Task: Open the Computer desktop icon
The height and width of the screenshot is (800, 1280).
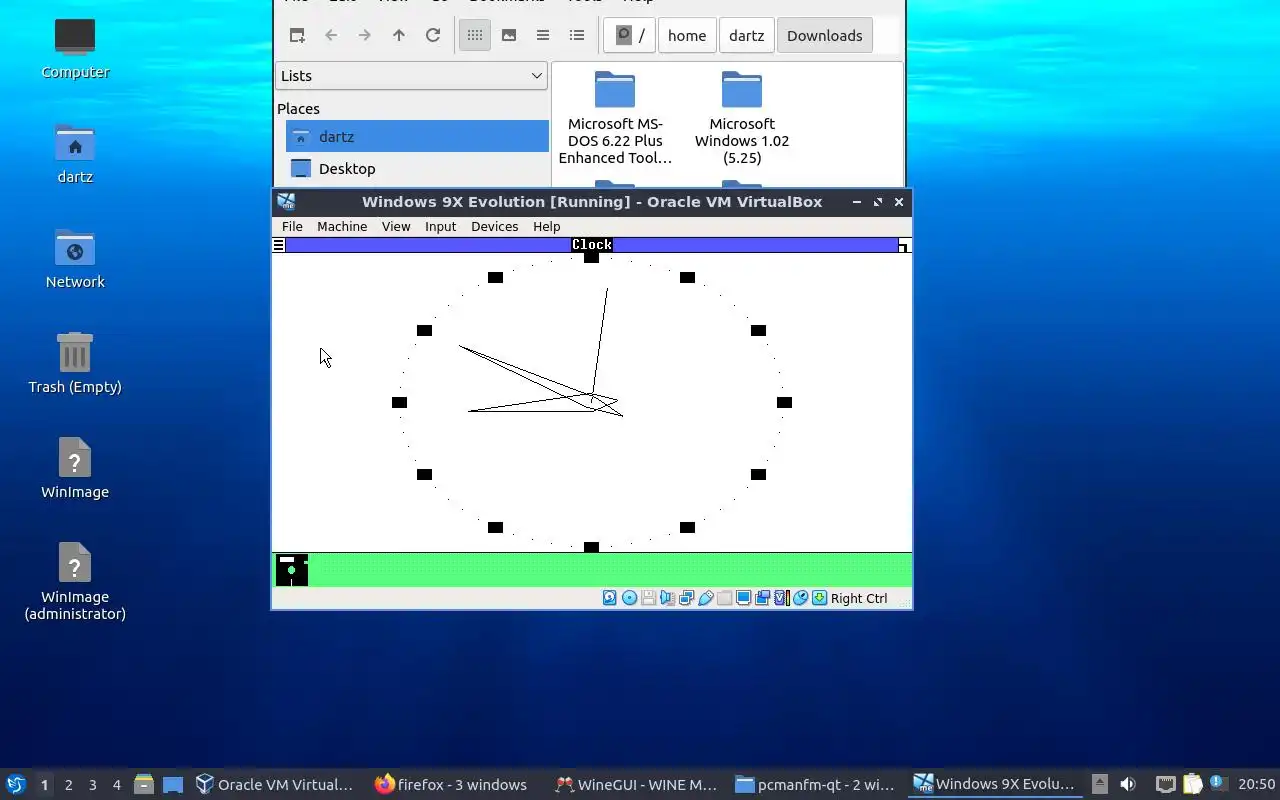Action: [x=75, y=47]
